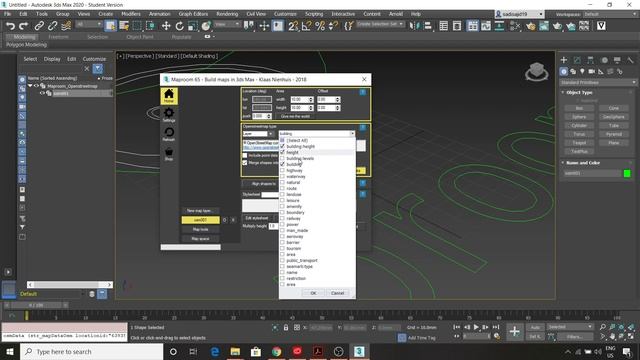The image size is (640, 360).
Task: Redo the action in the toolbar
Action: click(x=24, y=26)
